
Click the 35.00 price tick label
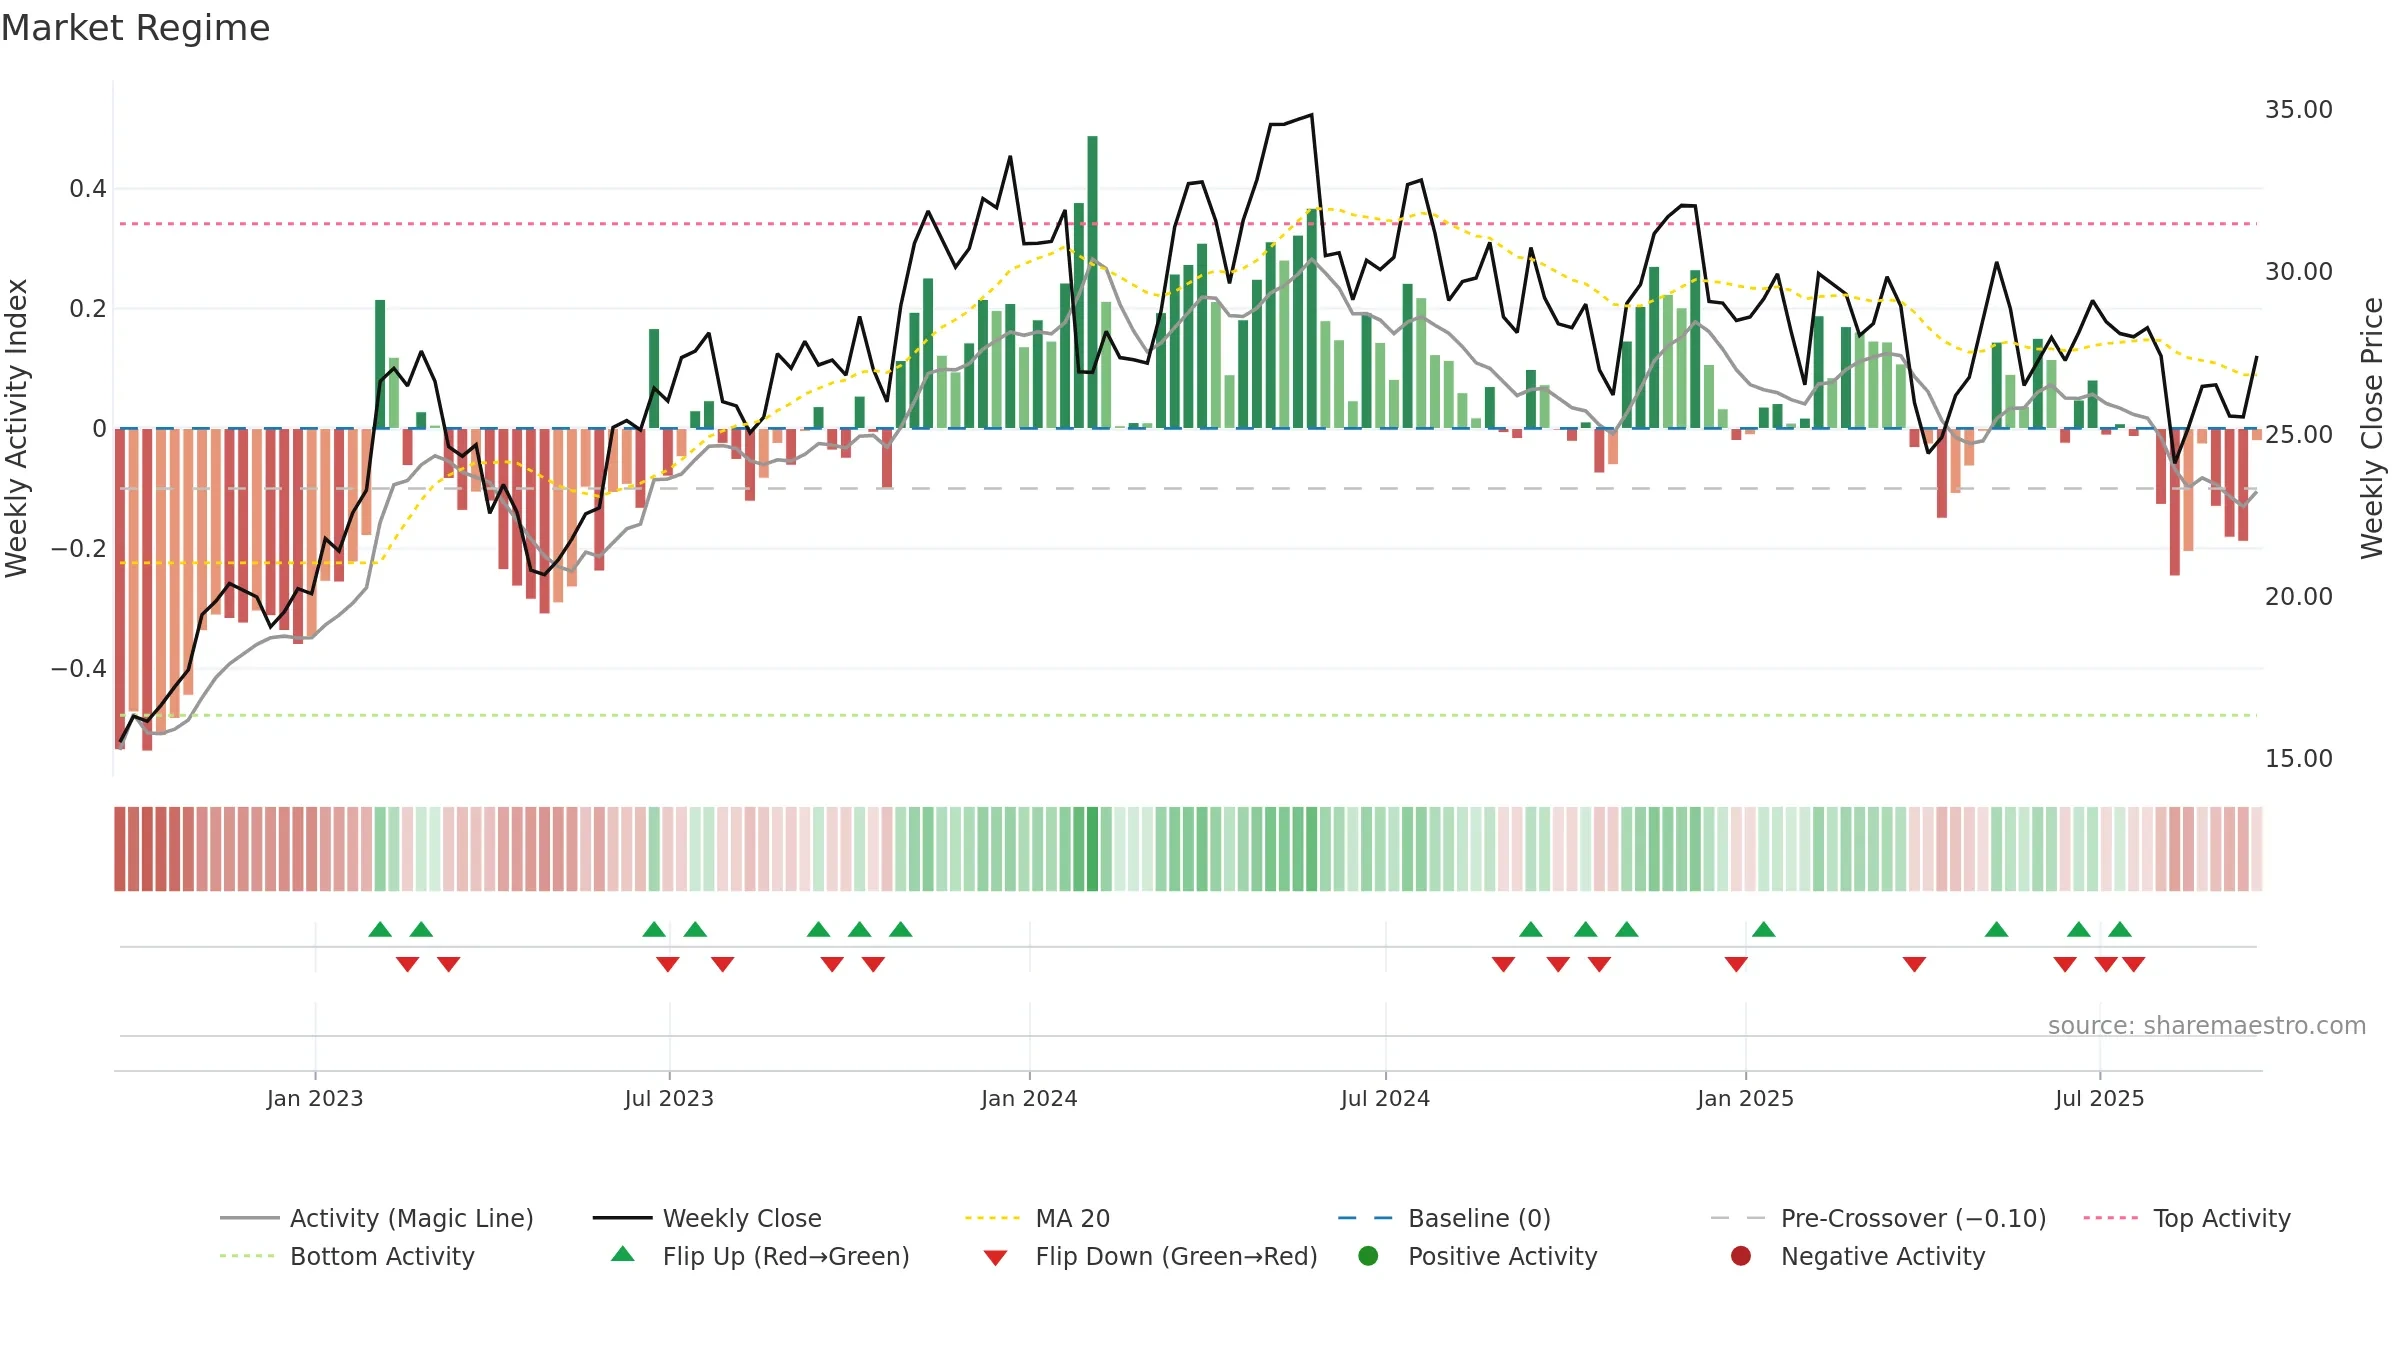(2298, 110)
